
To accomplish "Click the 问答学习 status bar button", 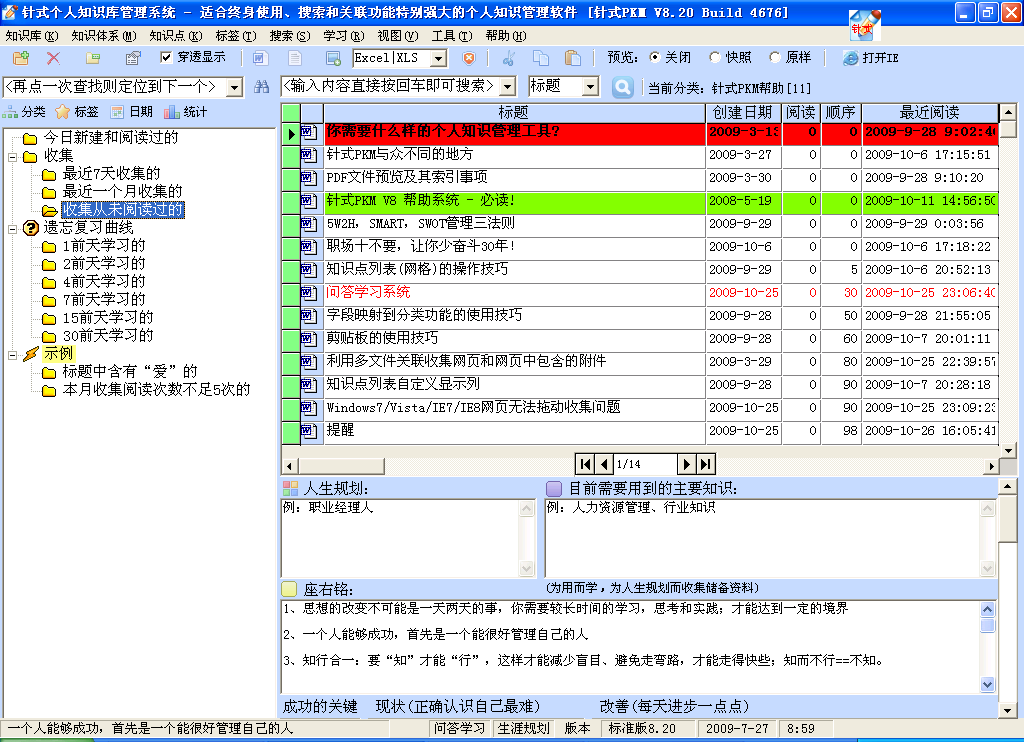I will (460, 729).
